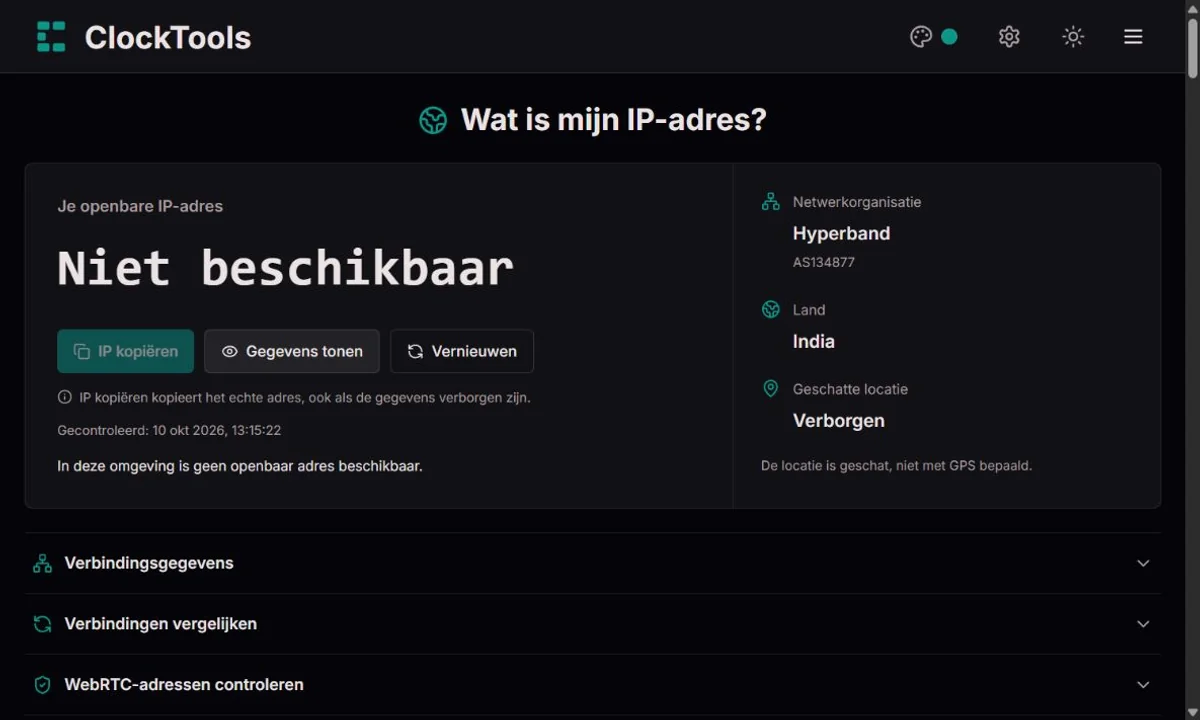Click the 'AS134877' number text

(824, 262)
